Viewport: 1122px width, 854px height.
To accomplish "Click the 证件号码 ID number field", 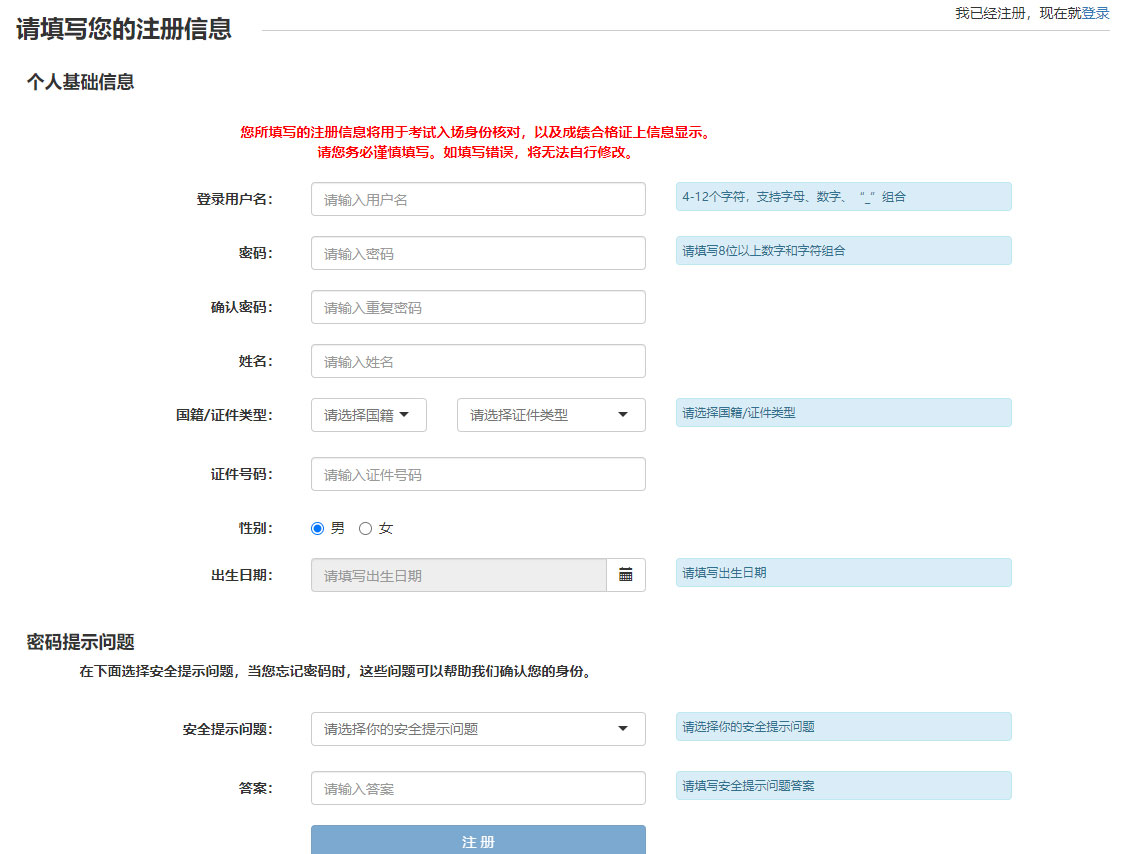I will [478, 473].
